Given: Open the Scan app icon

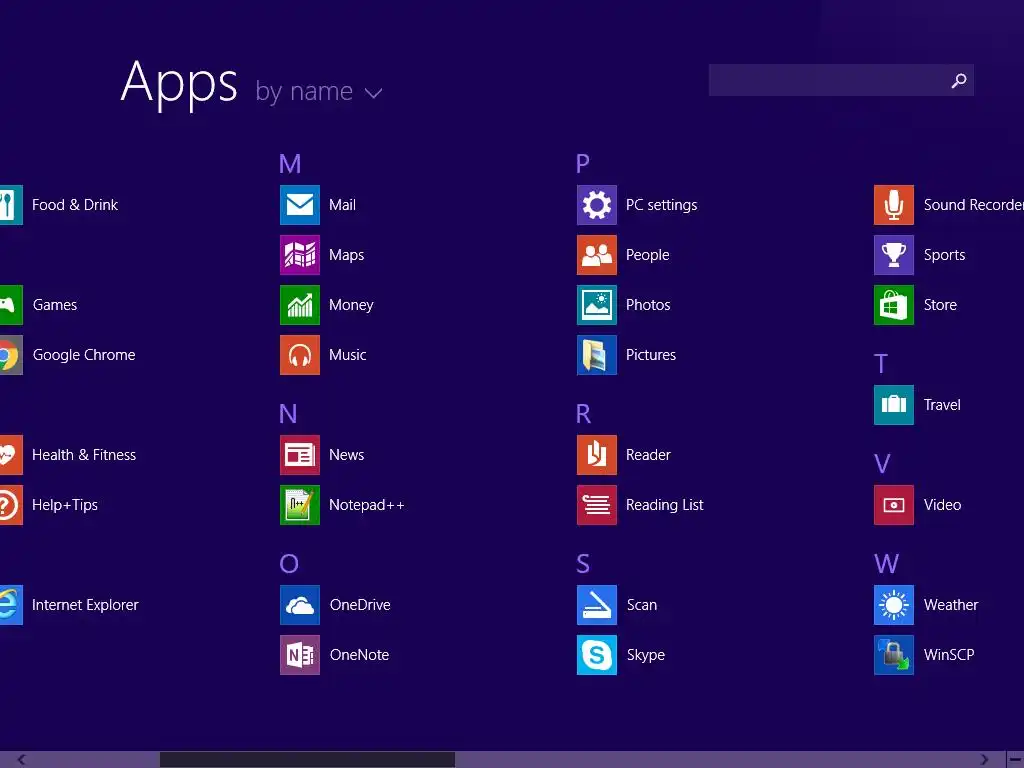Looking at the screenshot, I should coord(597,605).
